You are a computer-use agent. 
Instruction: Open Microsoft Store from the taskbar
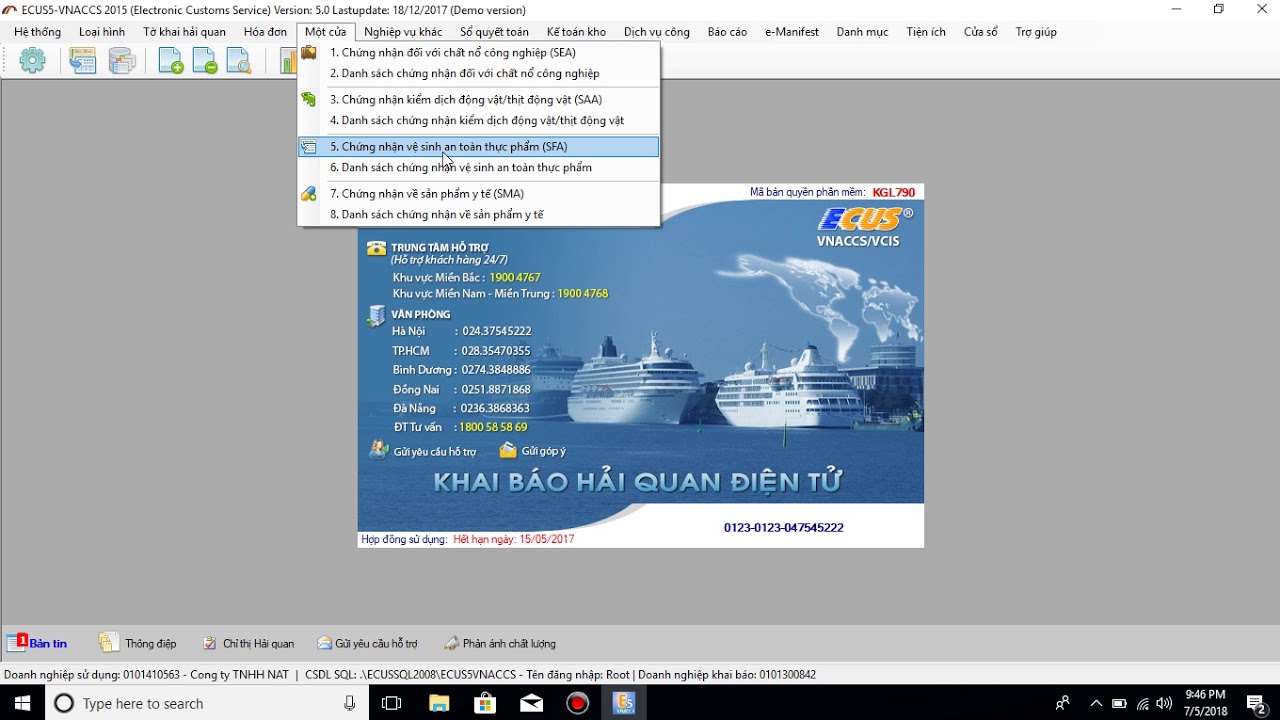(x=485, y=703)
